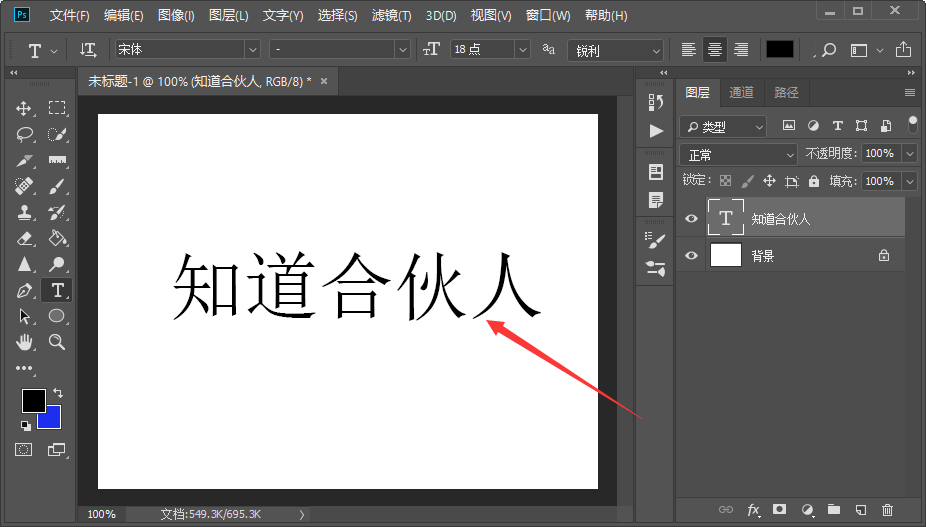926x527 pixels.
Task: Select the Dodge tool
Action: (x=57, y=264)
